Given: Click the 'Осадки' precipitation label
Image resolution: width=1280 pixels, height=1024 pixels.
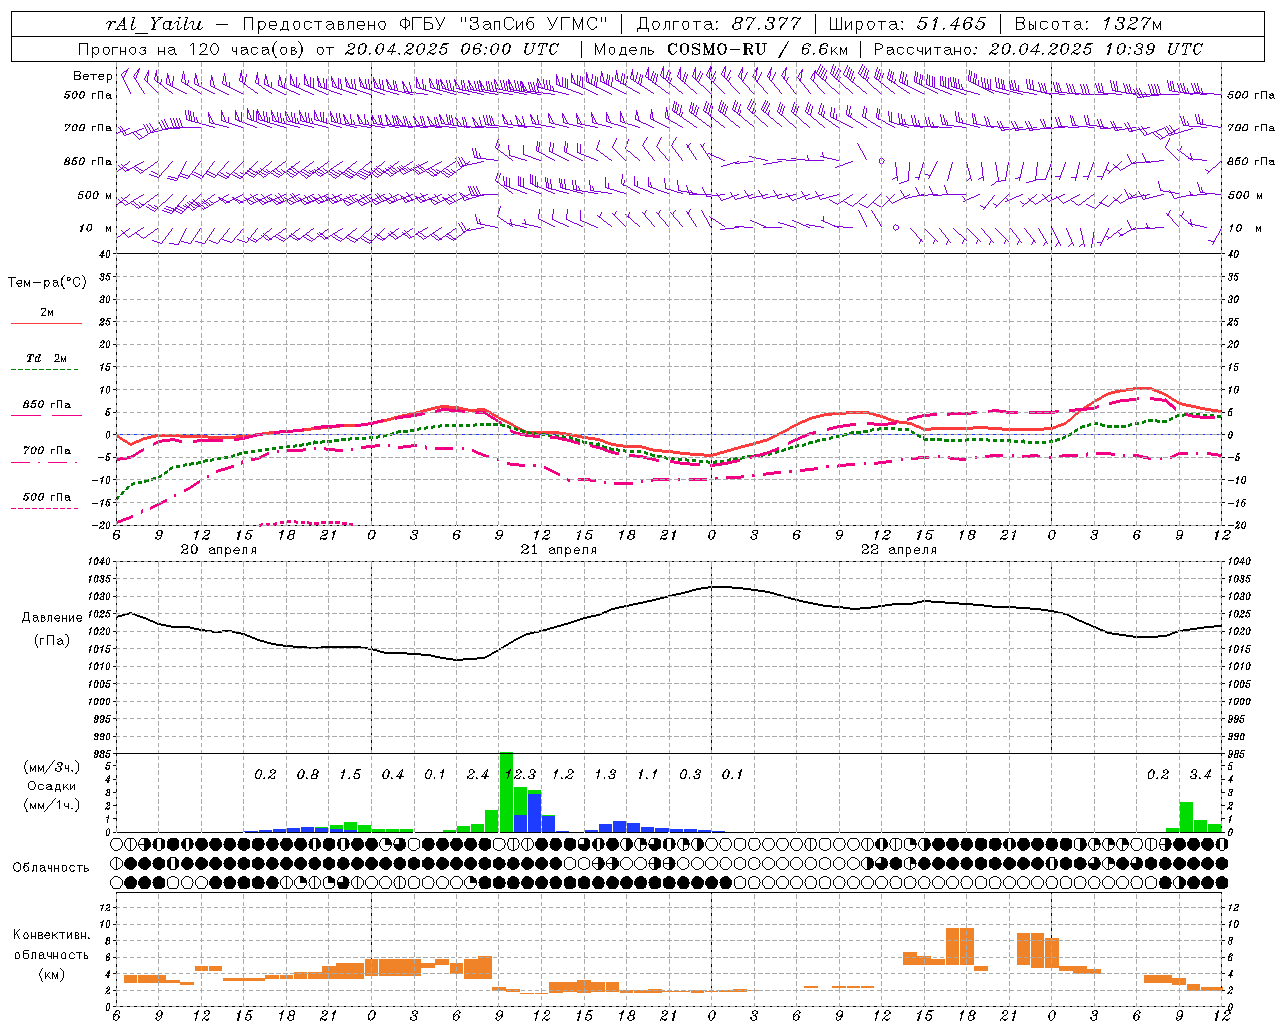Looking at the screenshot, I should coord(51,786).
